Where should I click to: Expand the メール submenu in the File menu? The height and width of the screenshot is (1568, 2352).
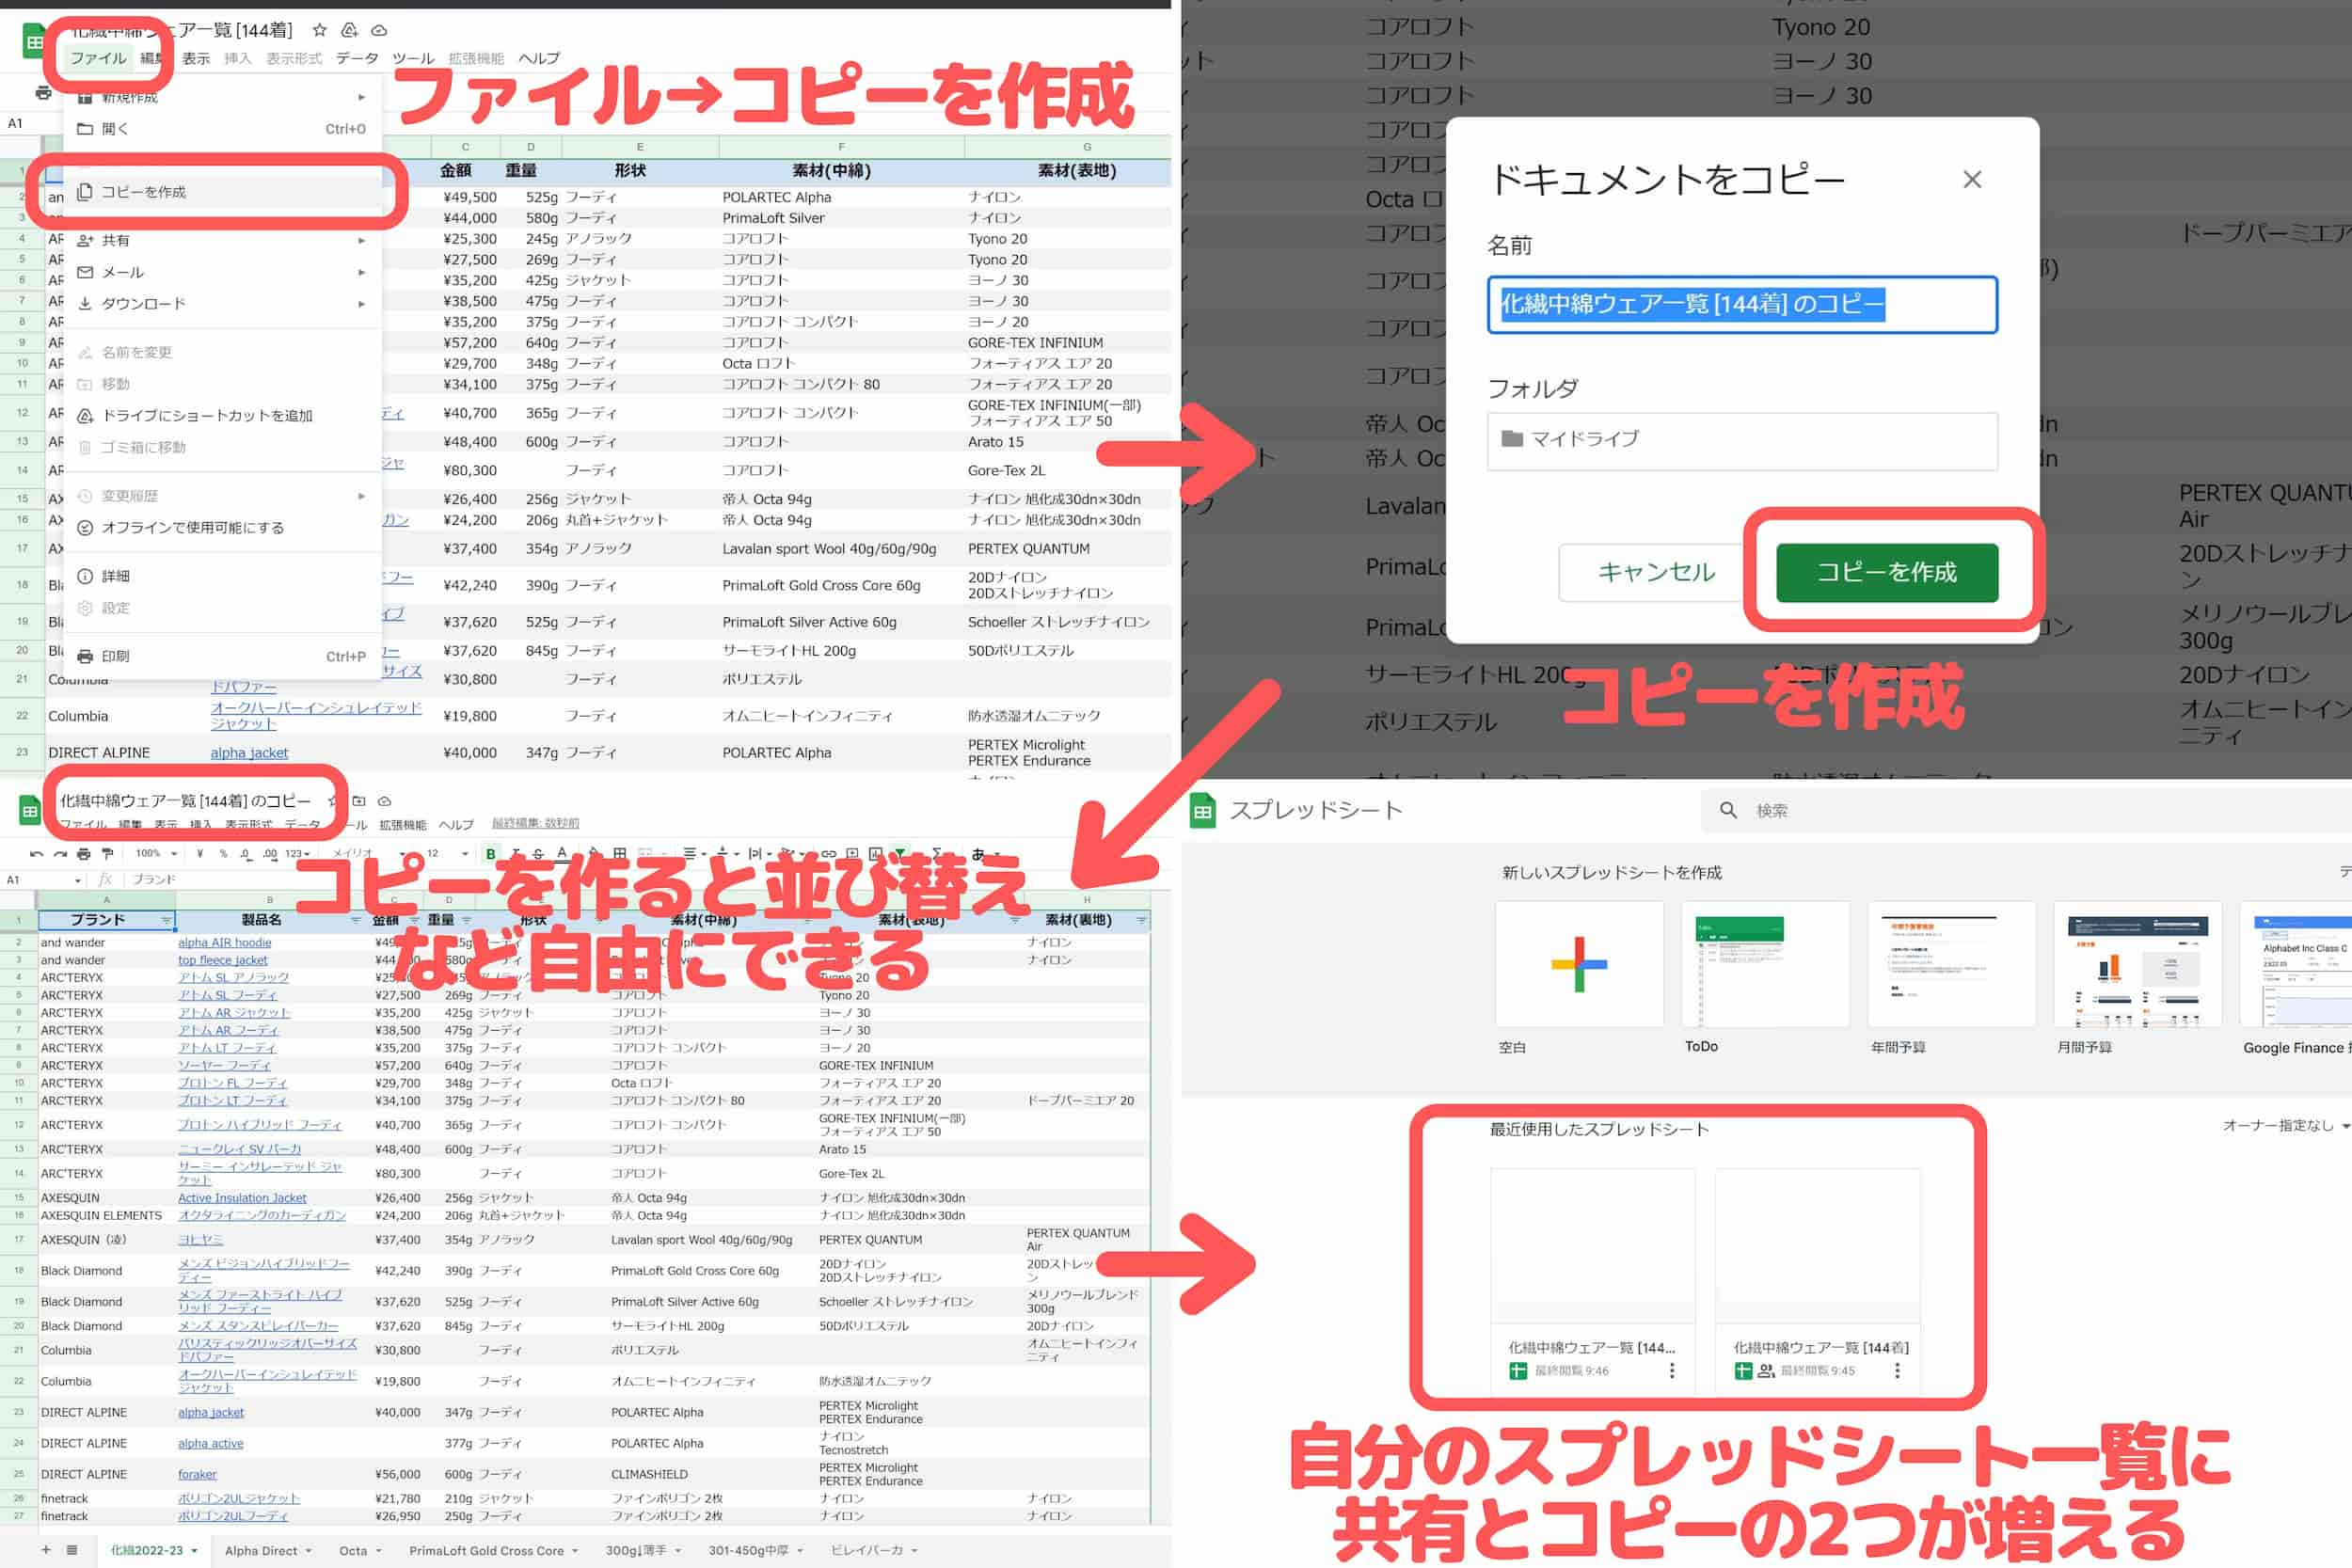[x=222, y=272]
